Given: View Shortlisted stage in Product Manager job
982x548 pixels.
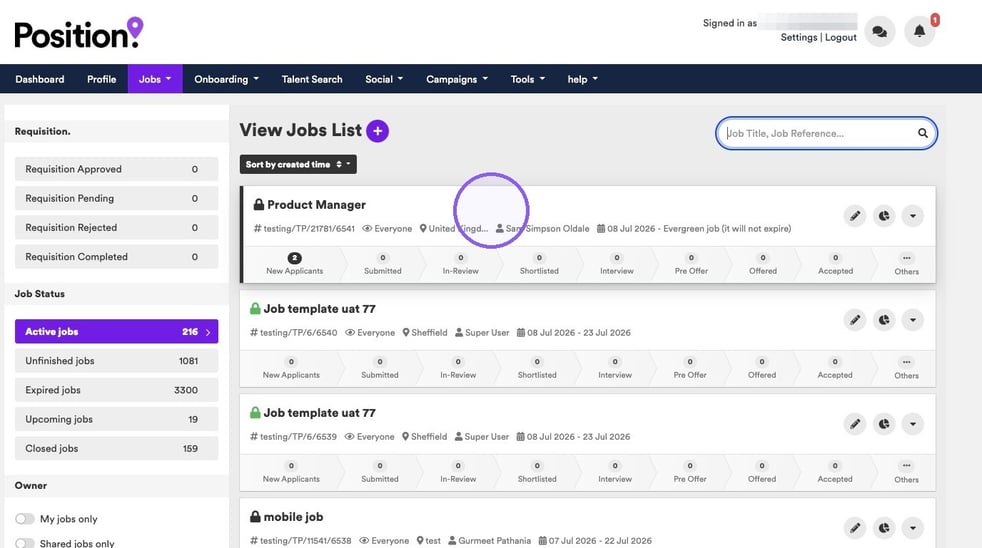Looking at the screenshot, I should click(x=539, y=264).
